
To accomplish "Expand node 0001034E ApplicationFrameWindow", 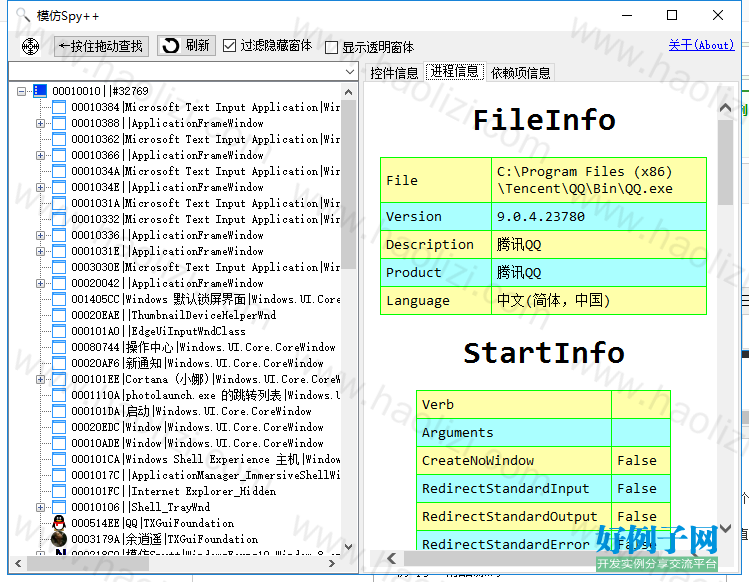I will coord(41,187).
